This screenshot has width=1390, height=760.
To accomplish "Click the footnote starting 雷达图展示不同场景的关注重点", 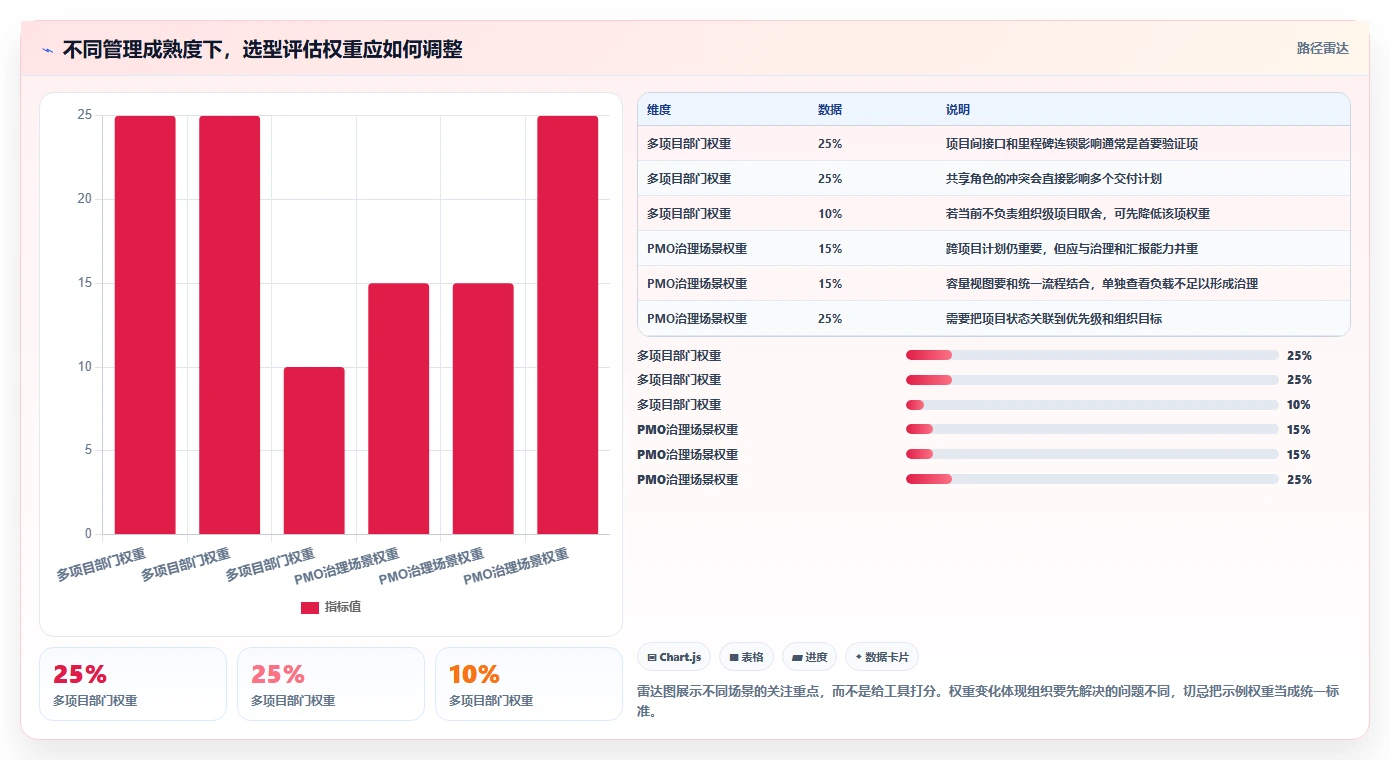I will pos(988,700).
